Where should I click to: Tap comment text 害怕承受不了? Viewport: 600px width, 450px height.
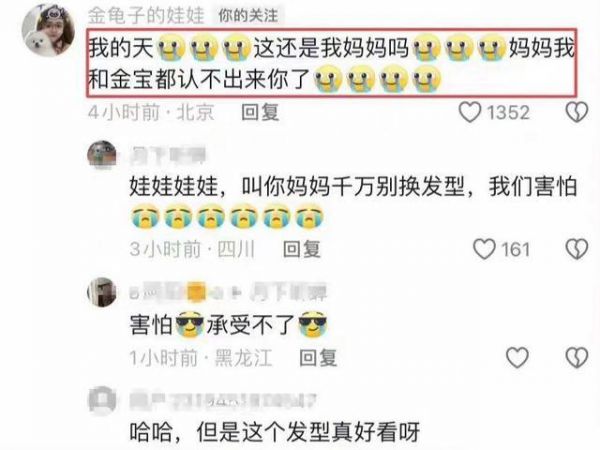coord(228,325)
